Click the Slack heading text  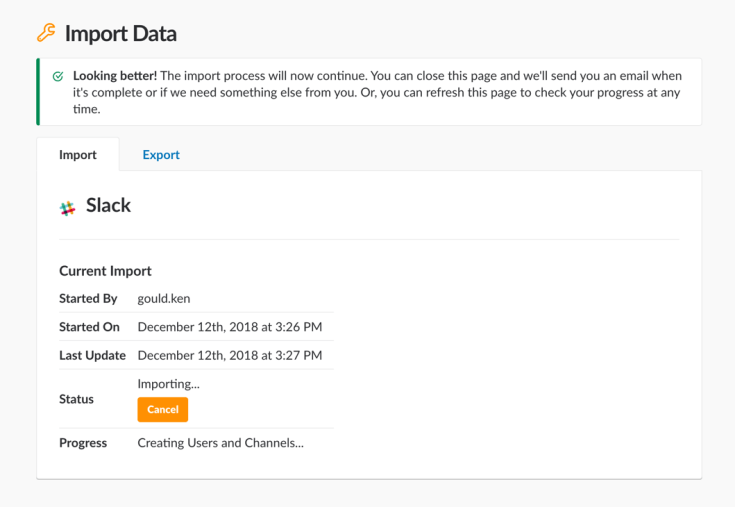tap(108, 206)
